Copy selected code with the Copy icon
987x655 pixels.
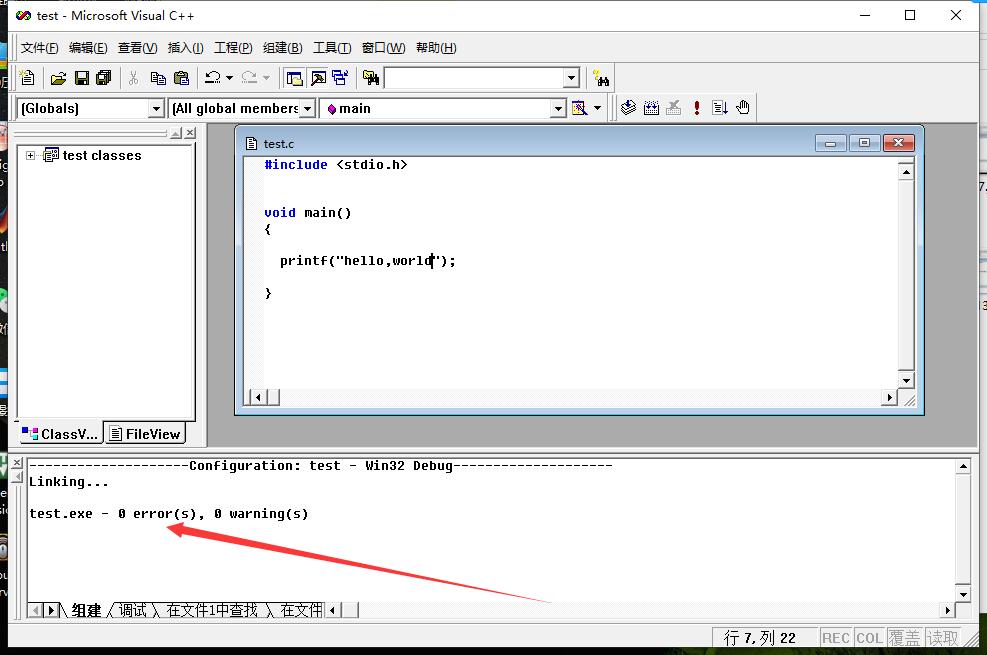[157, 77]
